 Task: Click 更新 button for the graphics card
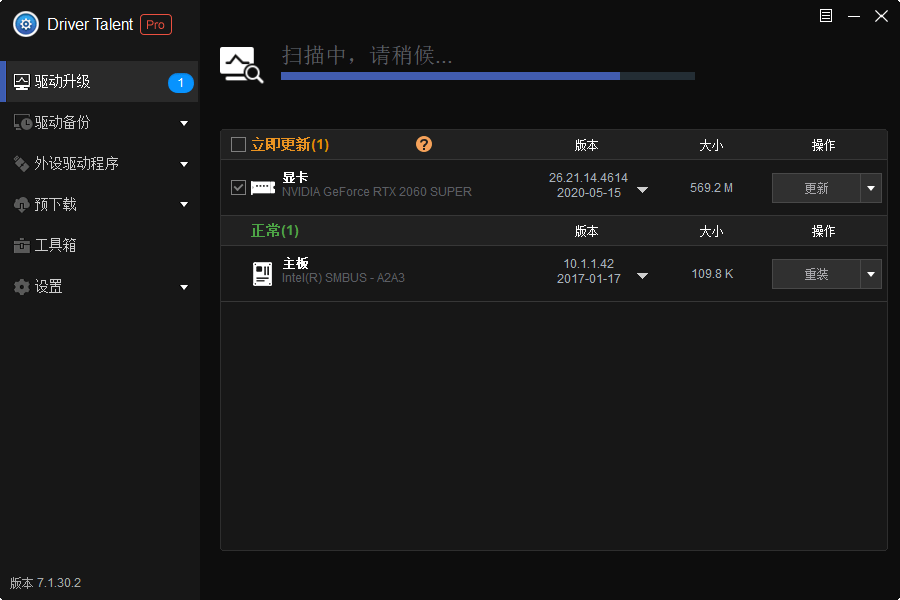coord(816,188)
